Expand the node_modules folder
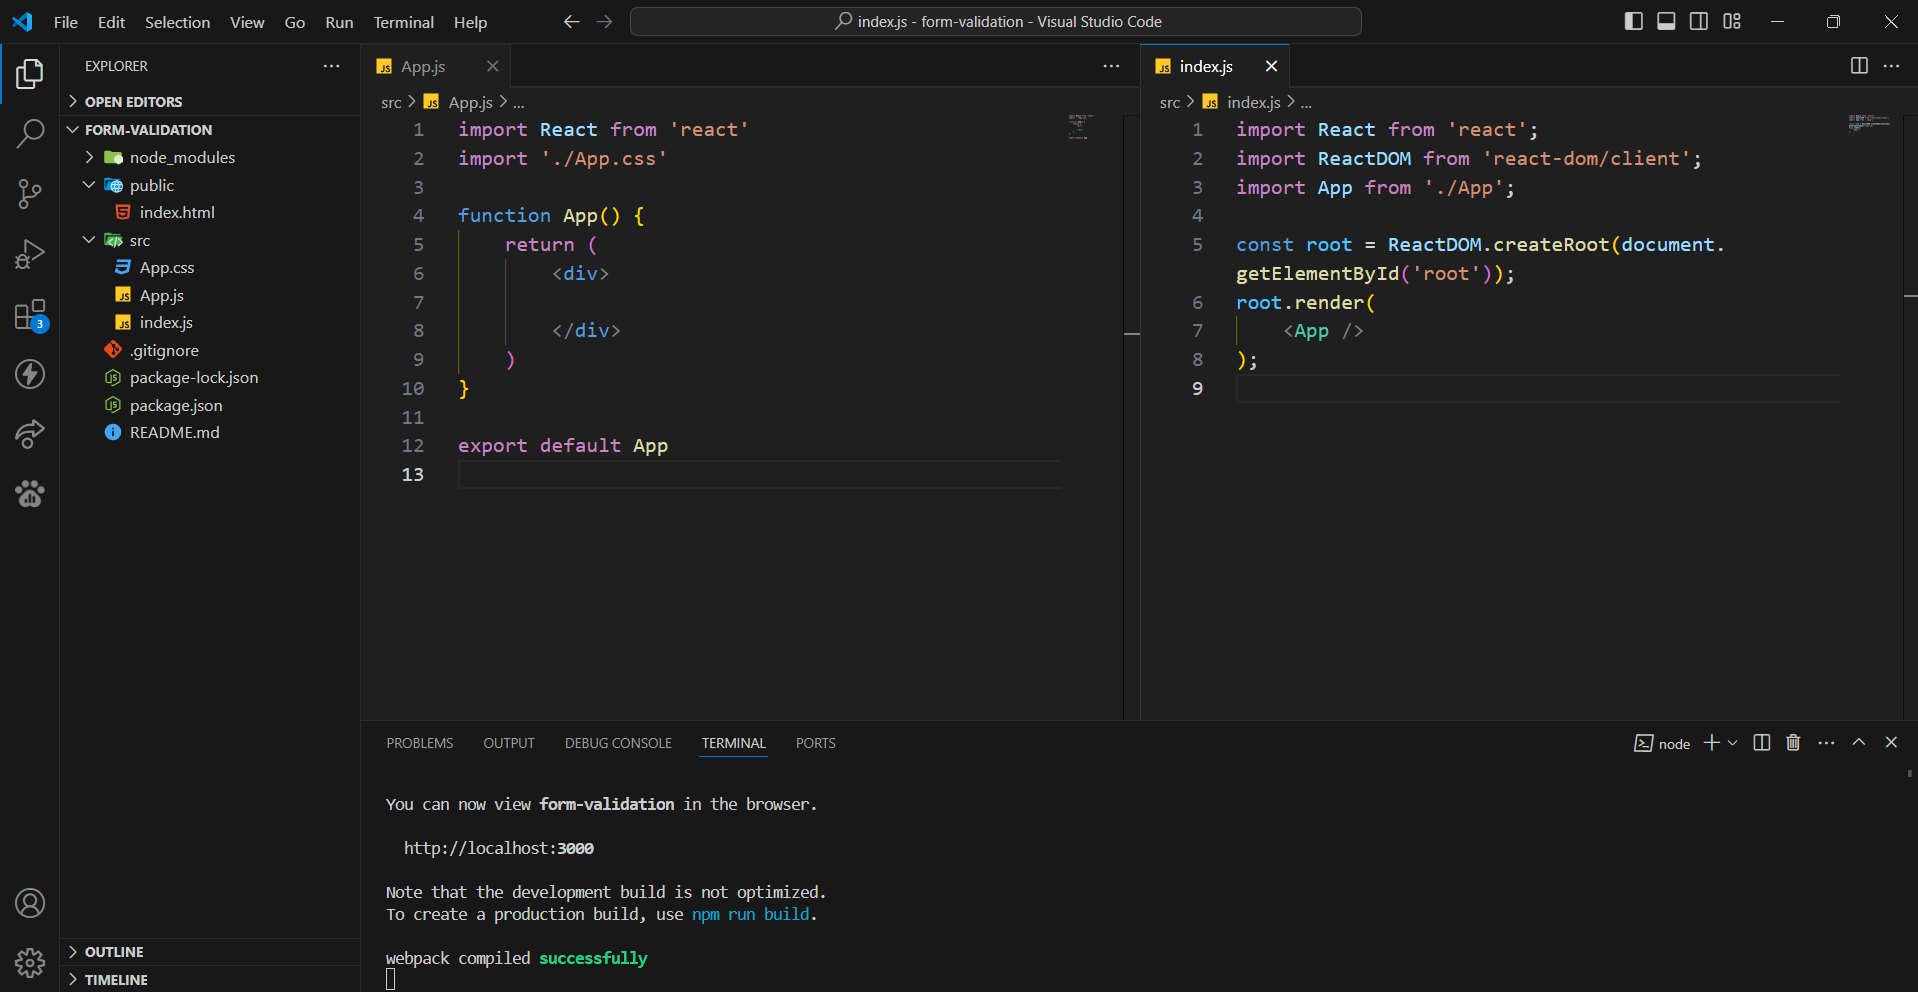Viewport: 1918px width, 992px height. 182,157
